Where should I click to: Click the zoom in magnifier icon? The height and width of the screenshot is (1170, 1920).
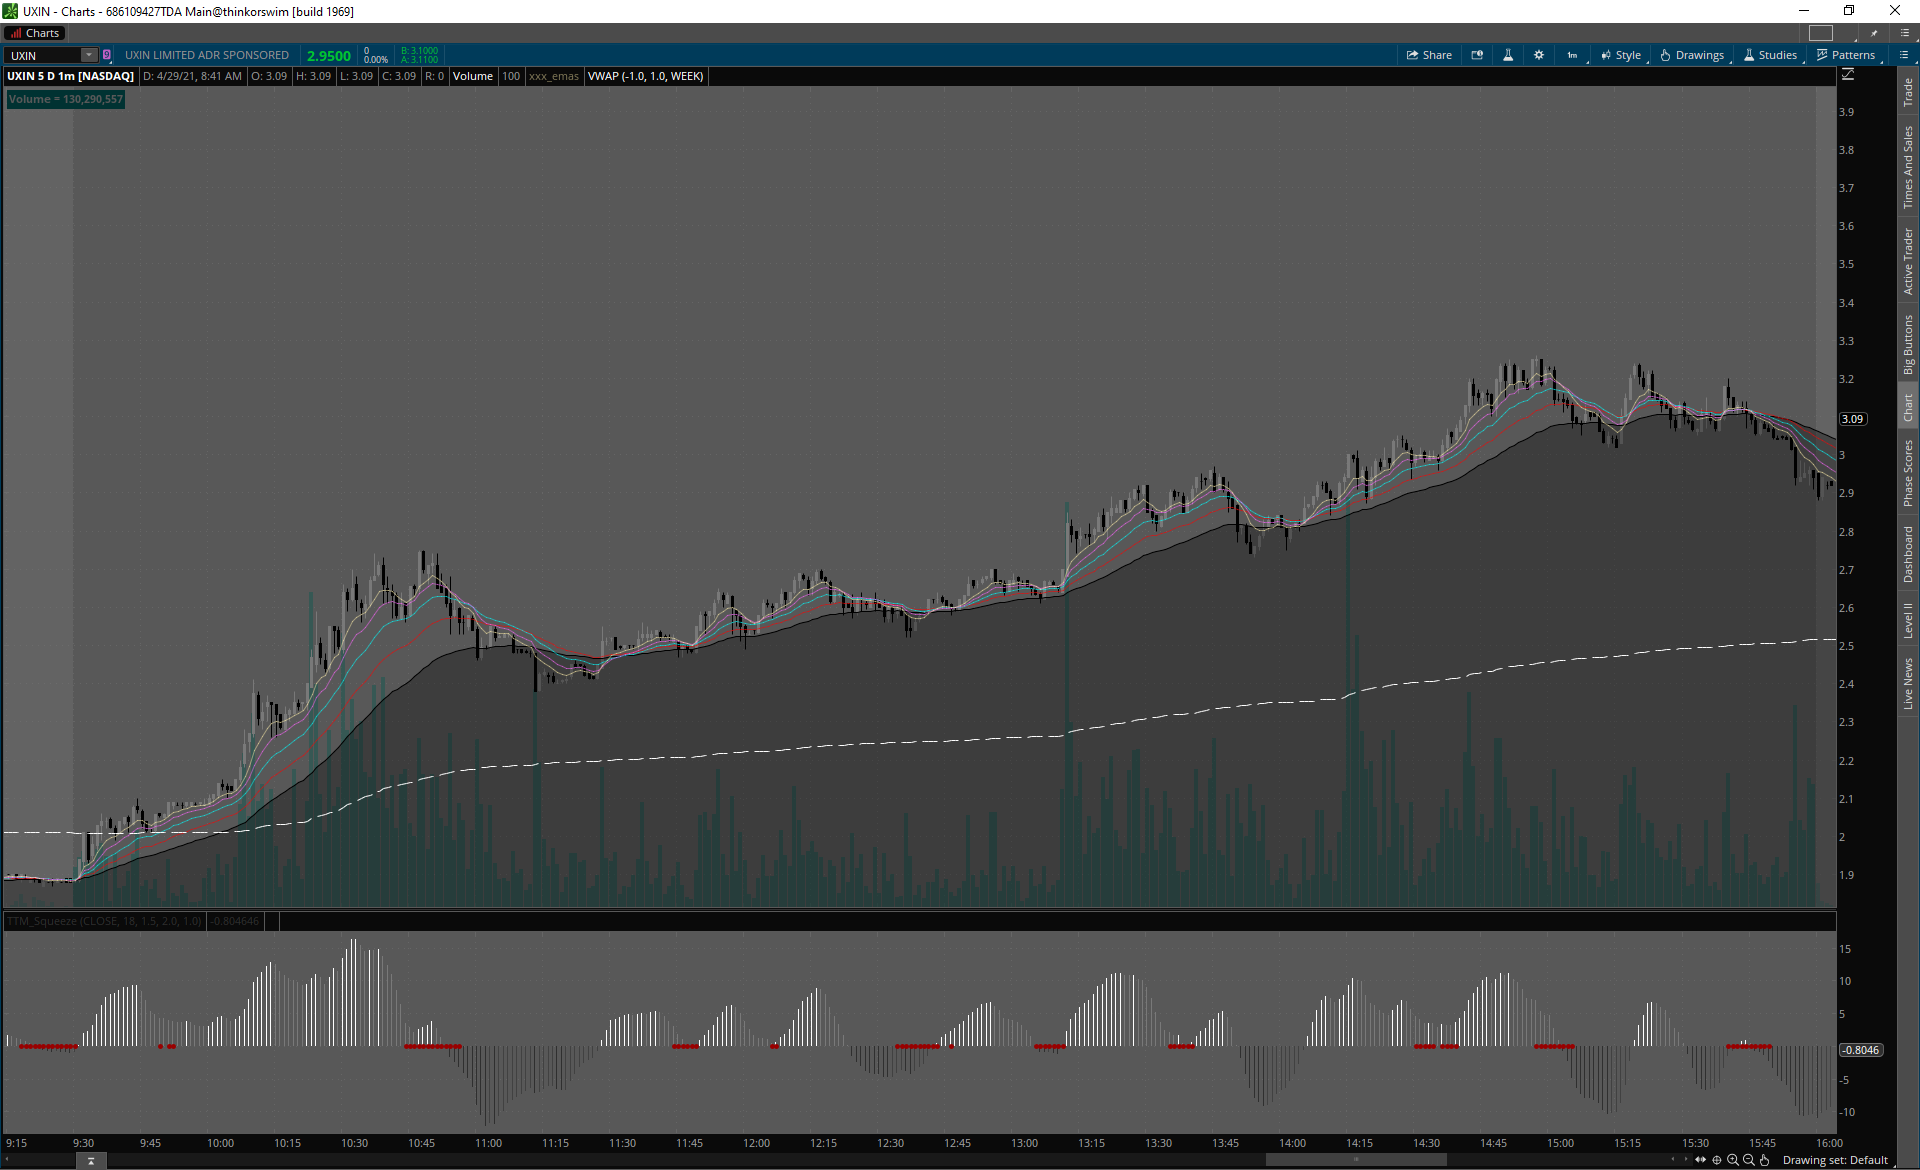coord(1733,1160)
